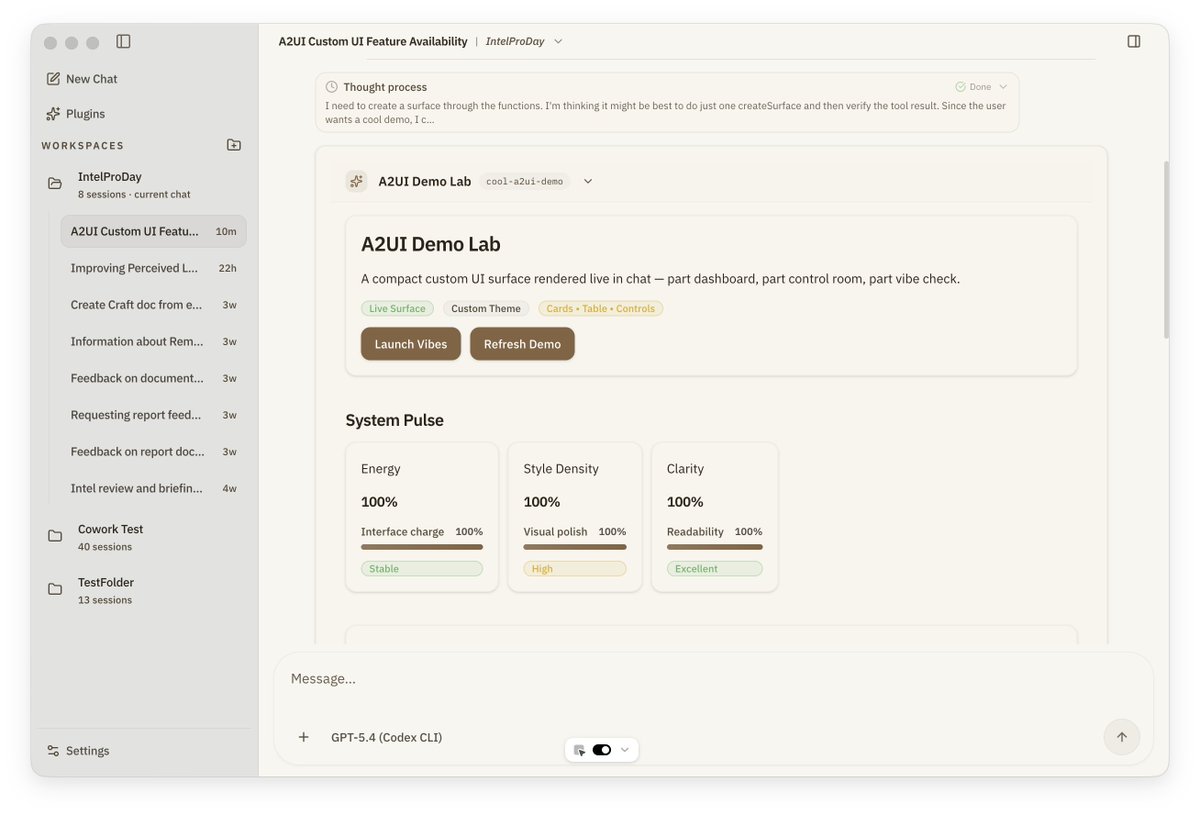The image size is (1200, 815).
Task: Flip the switch in the floating bar
Action: click(602, 750)
